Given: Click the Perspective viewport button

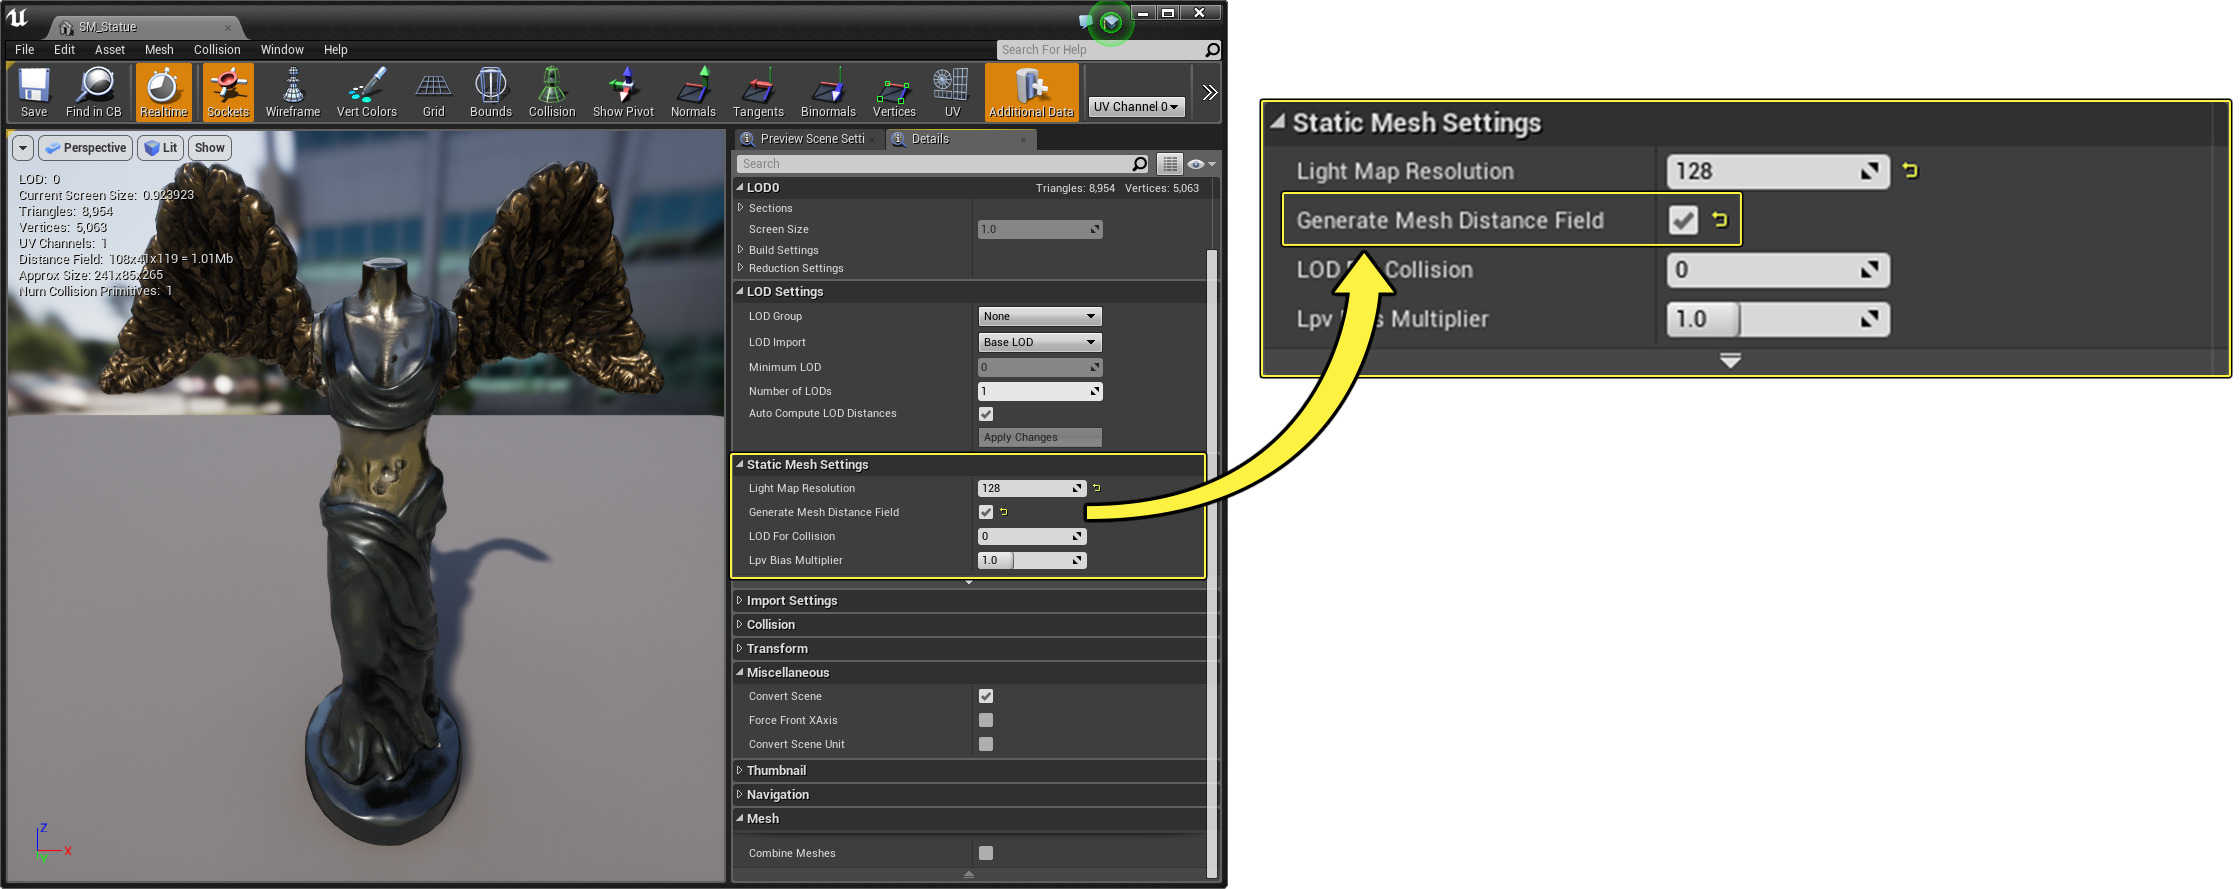Looking at the screenshot, I should click(x=86, y=148).
